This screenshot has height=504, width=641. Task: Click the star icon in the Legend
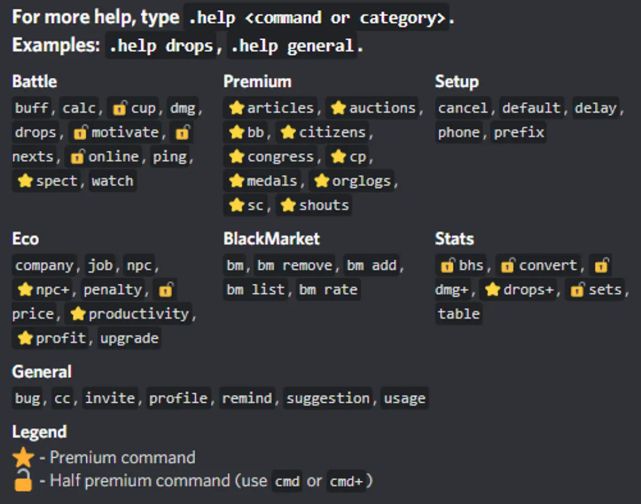(24, 458)
